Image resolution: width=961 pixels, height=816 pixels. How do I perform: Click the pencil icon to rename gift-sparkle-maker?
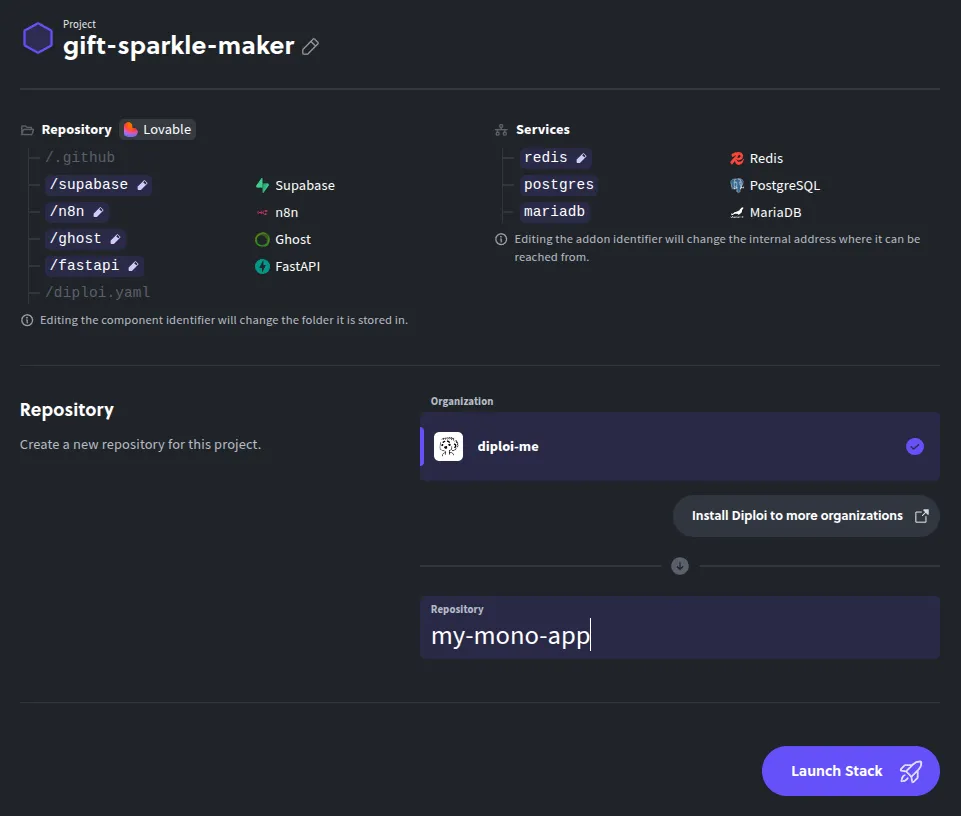tap(310, 46)
